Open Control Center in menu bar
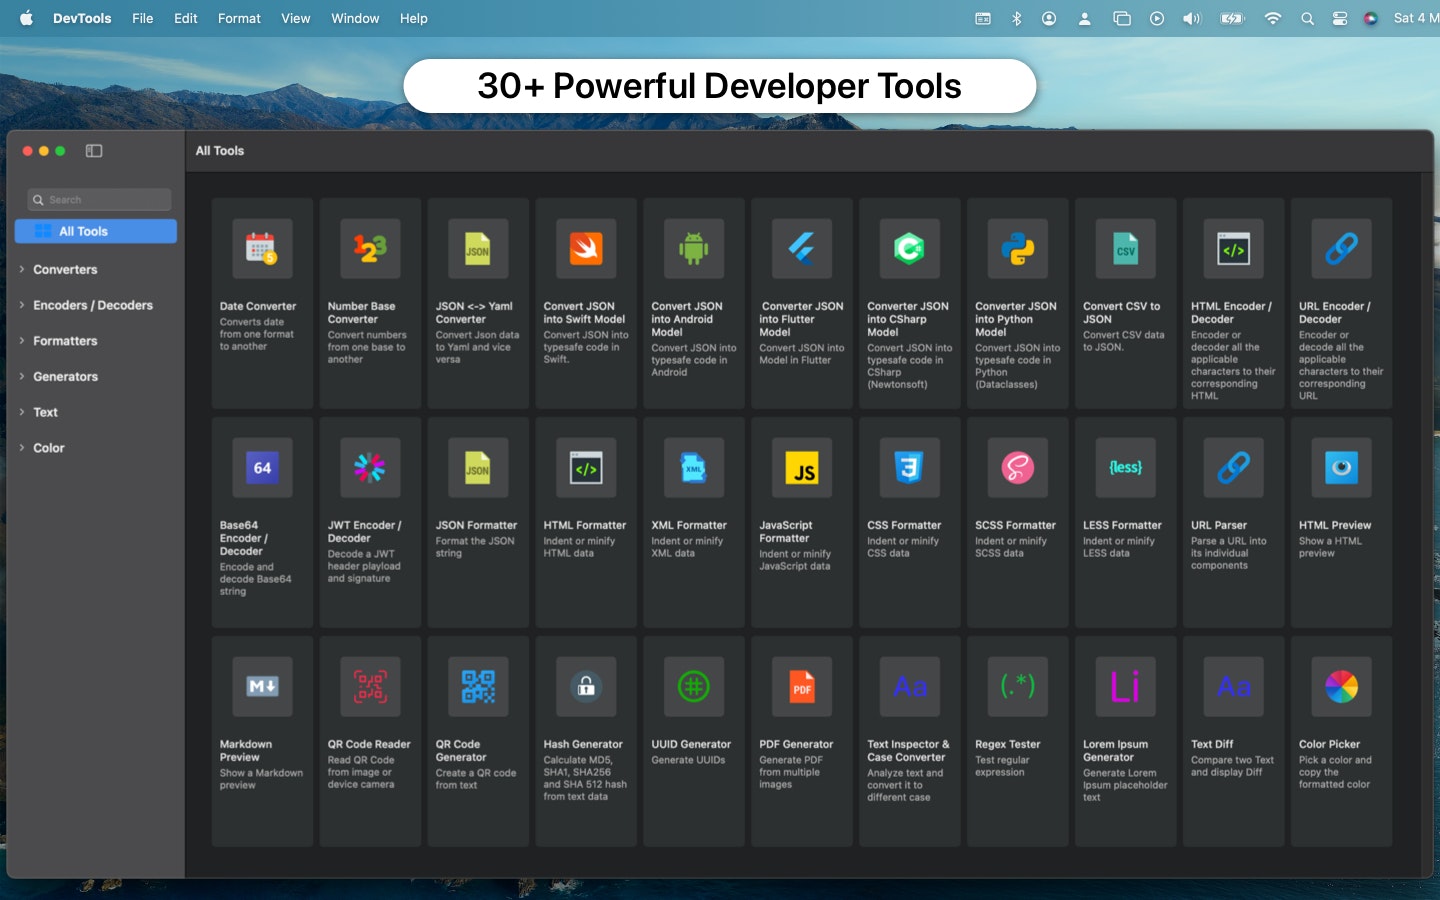 [x=1340, y=18]
